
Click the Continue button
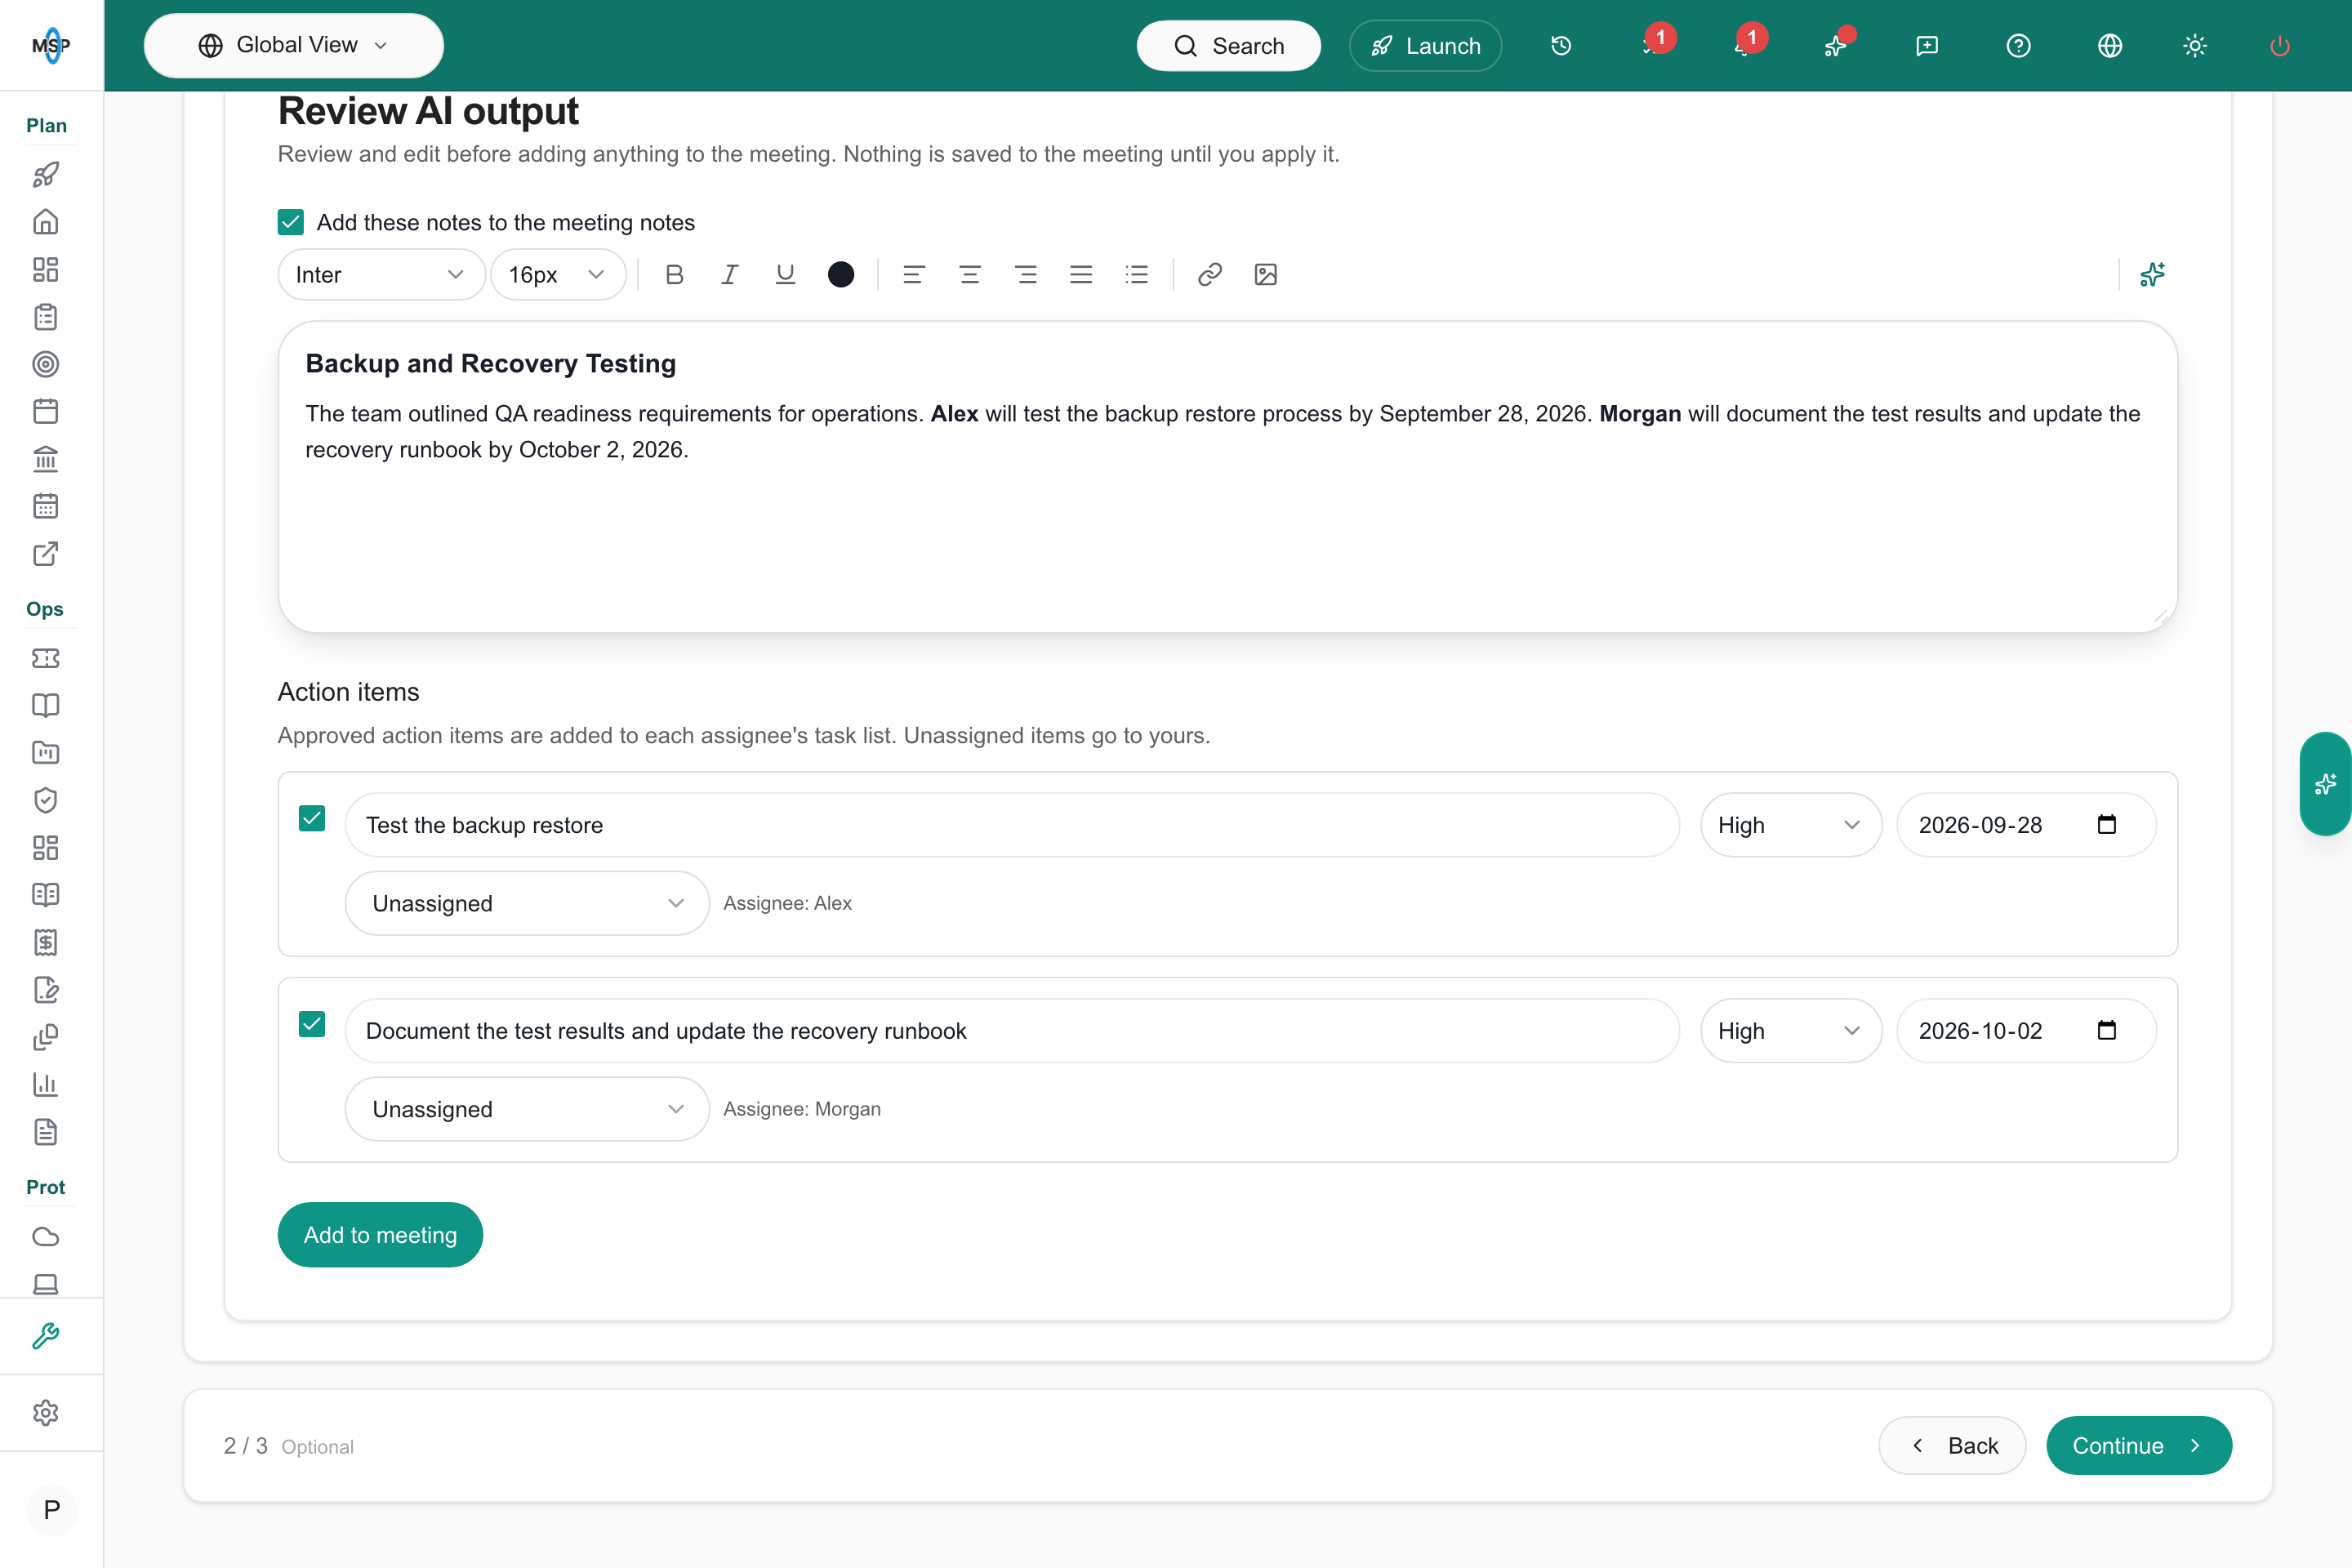[x=2139, y=1445]
